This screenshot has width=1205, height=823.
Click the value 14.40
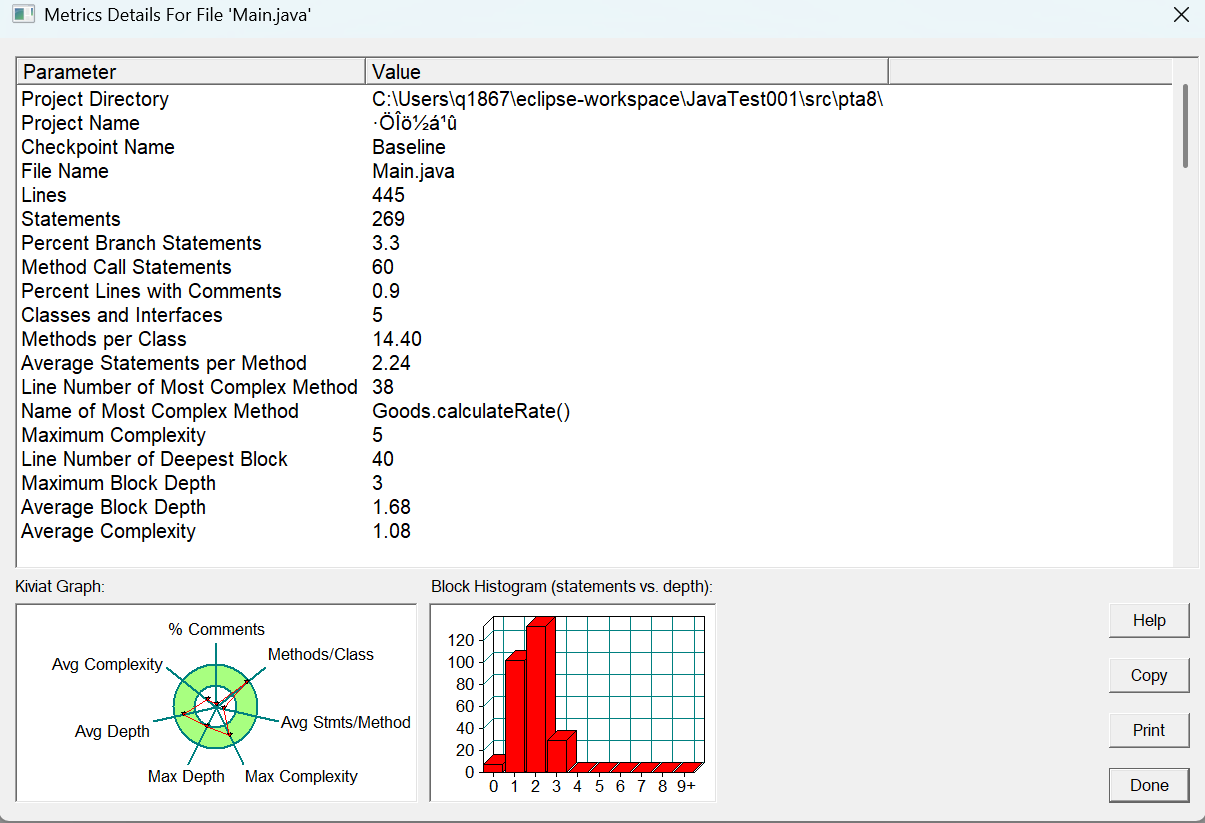[x=397, y=339]
